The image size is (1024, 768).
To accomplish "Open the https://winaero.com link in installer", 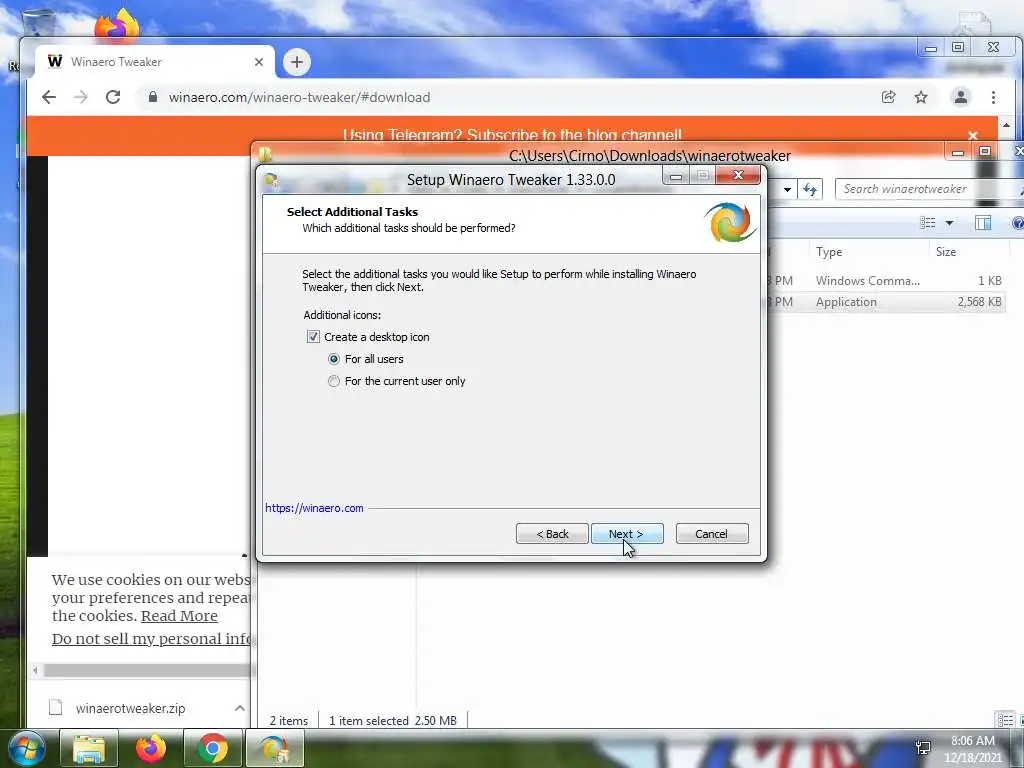I will point(314,508).
